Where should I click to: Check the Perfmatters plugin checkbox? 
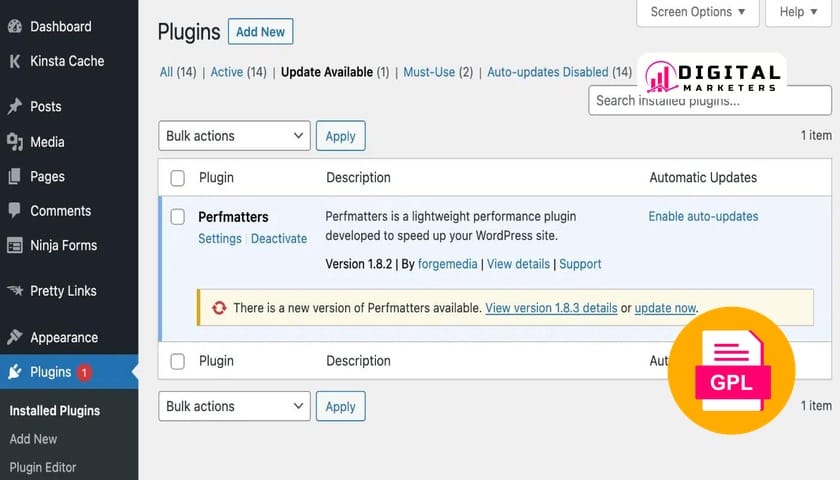(x=178, y=217)
